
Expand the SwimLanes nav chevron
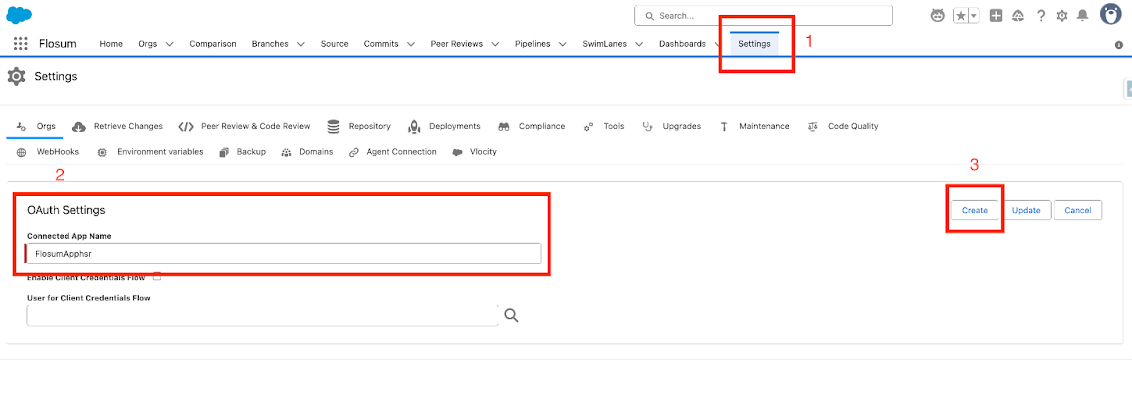click(x=641, y=44)
